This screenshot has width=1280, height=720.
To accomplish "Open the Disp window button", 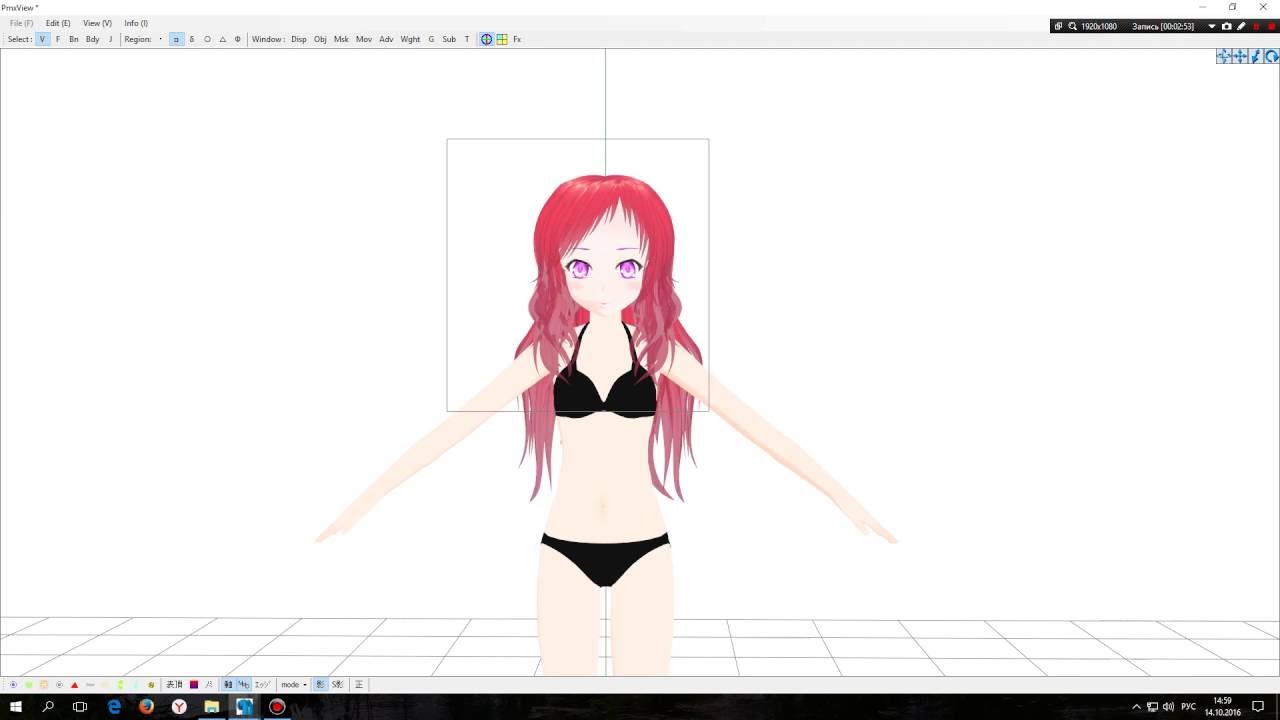I will click(x=299, y=39).
